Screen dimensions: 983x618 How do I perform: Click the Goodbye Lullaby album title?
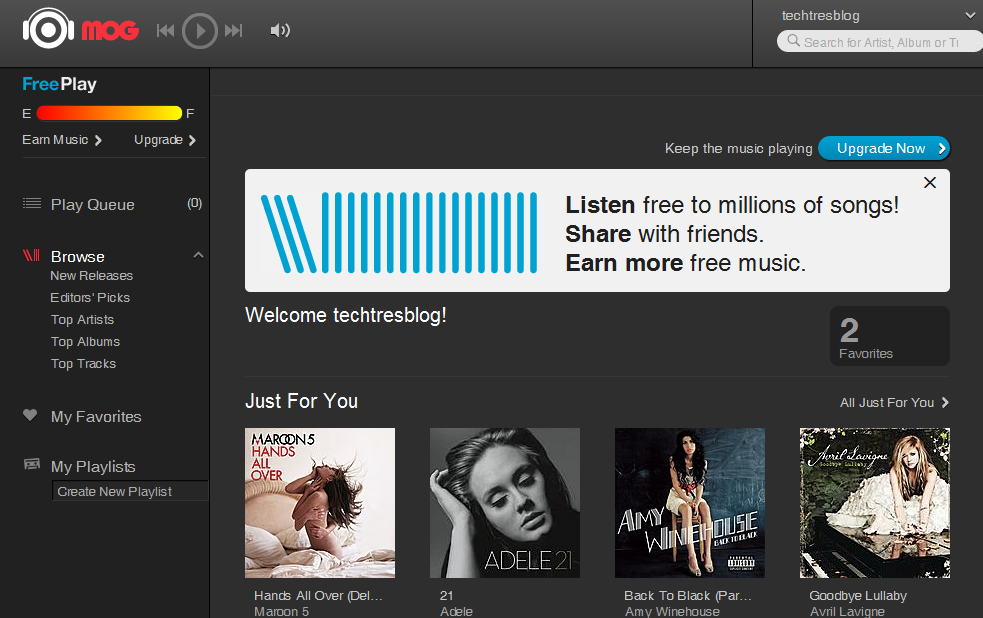coord(858,595)
